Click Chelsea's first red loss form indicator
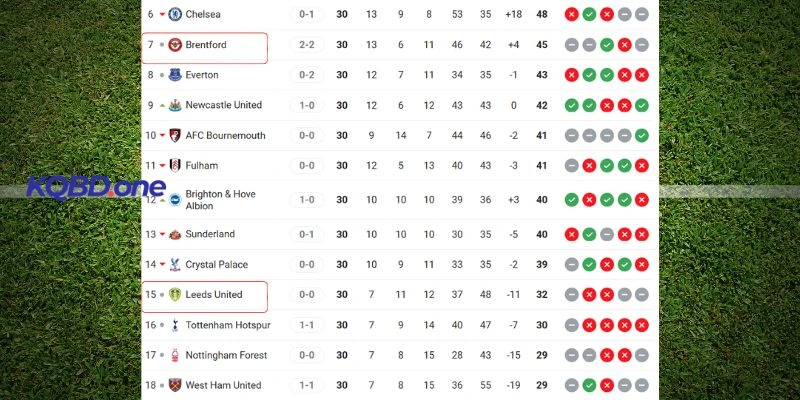This screenshot has height=400, width=800. tap(571, 14)
